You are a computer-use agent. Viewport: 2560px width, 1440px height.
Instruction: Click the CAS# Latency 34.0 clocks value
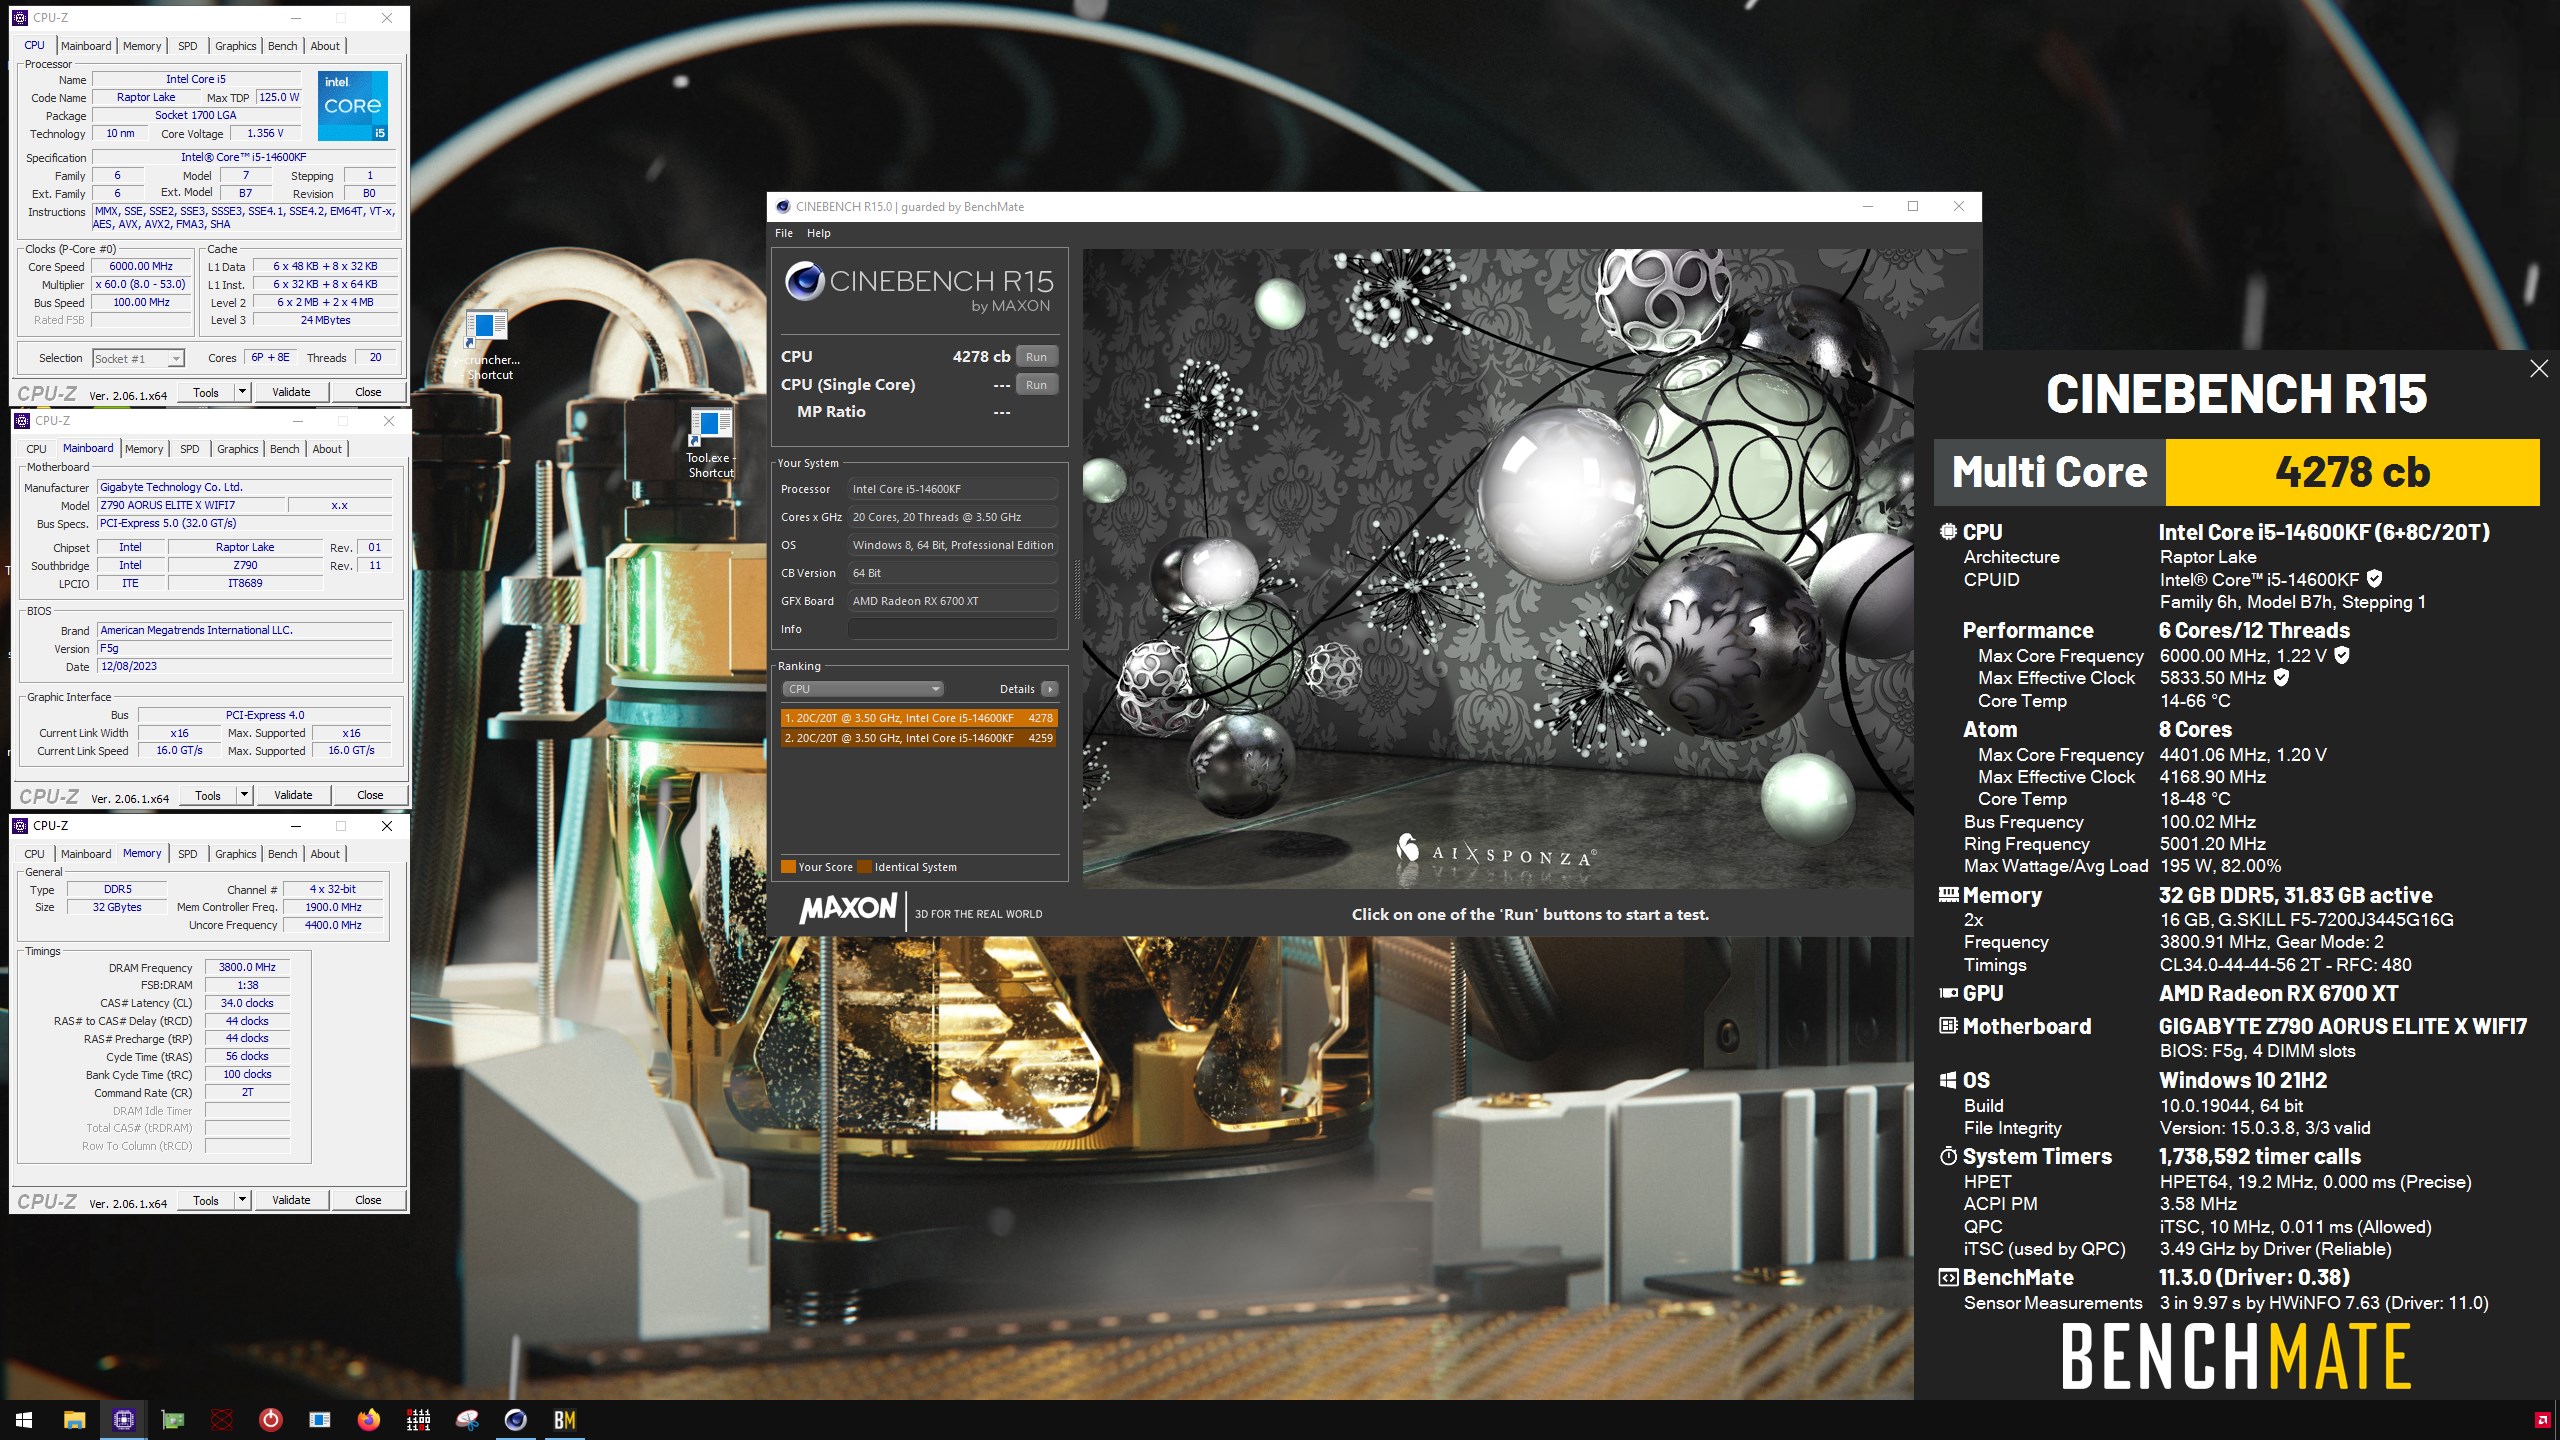click(247, 1003)
